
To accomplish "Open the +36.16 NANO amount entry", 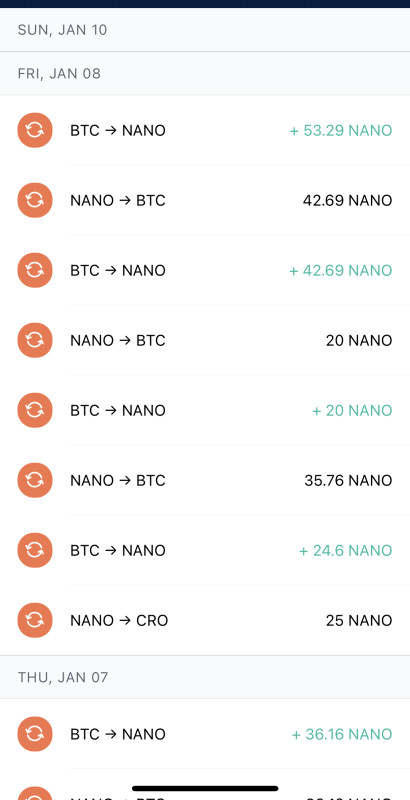I will pos(342,734).
